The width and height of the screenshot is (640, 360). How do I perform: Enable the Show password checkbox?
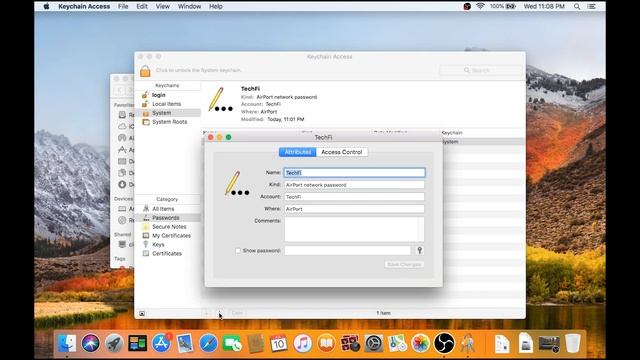[238, 251]
